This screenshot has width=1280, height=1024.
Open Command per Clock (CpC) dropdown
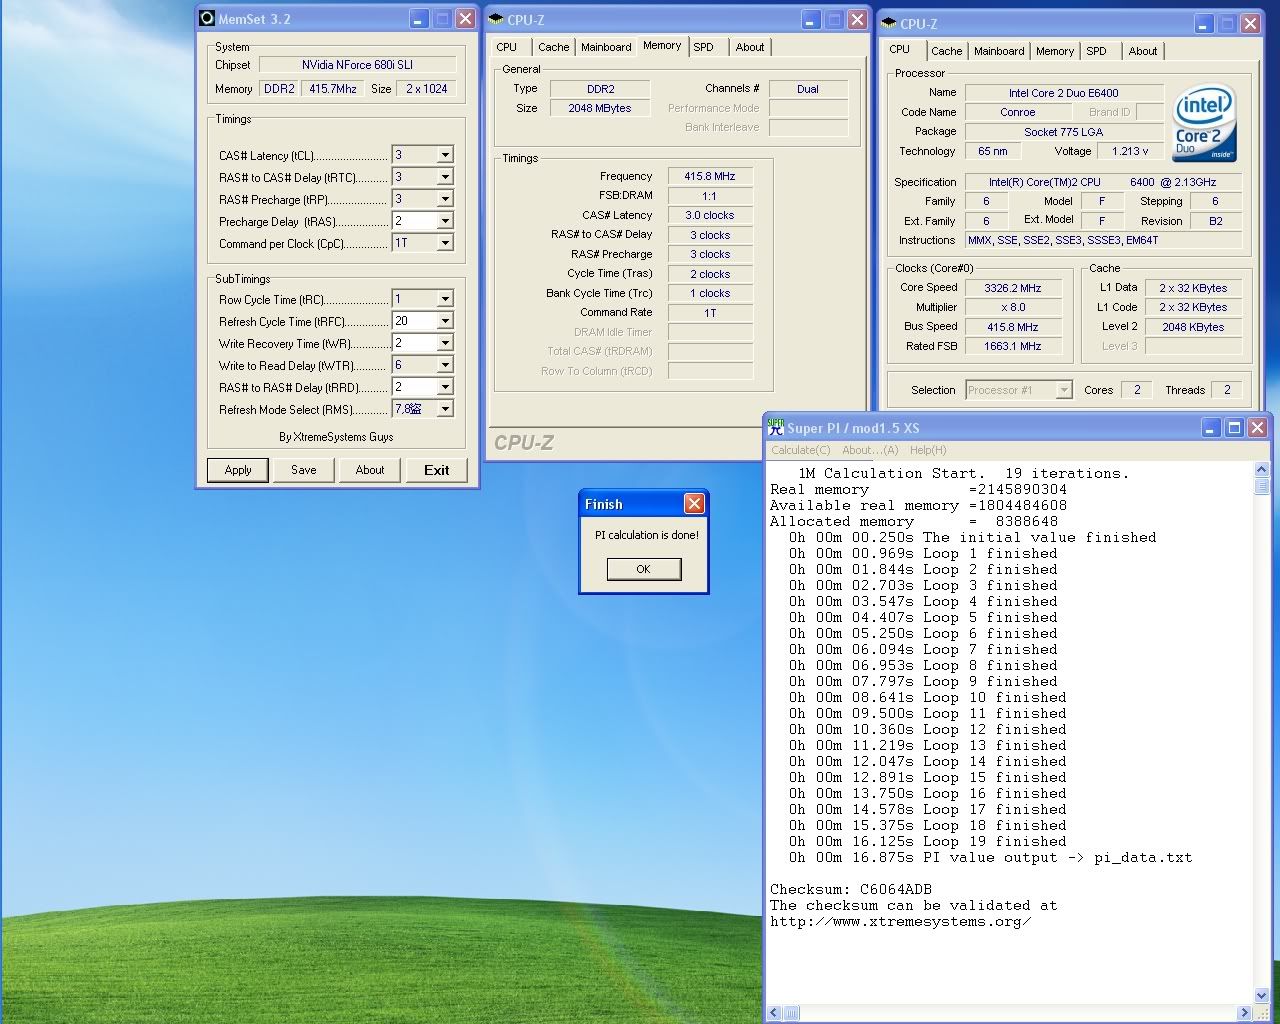pyautogui.click(x=445, y=243)
